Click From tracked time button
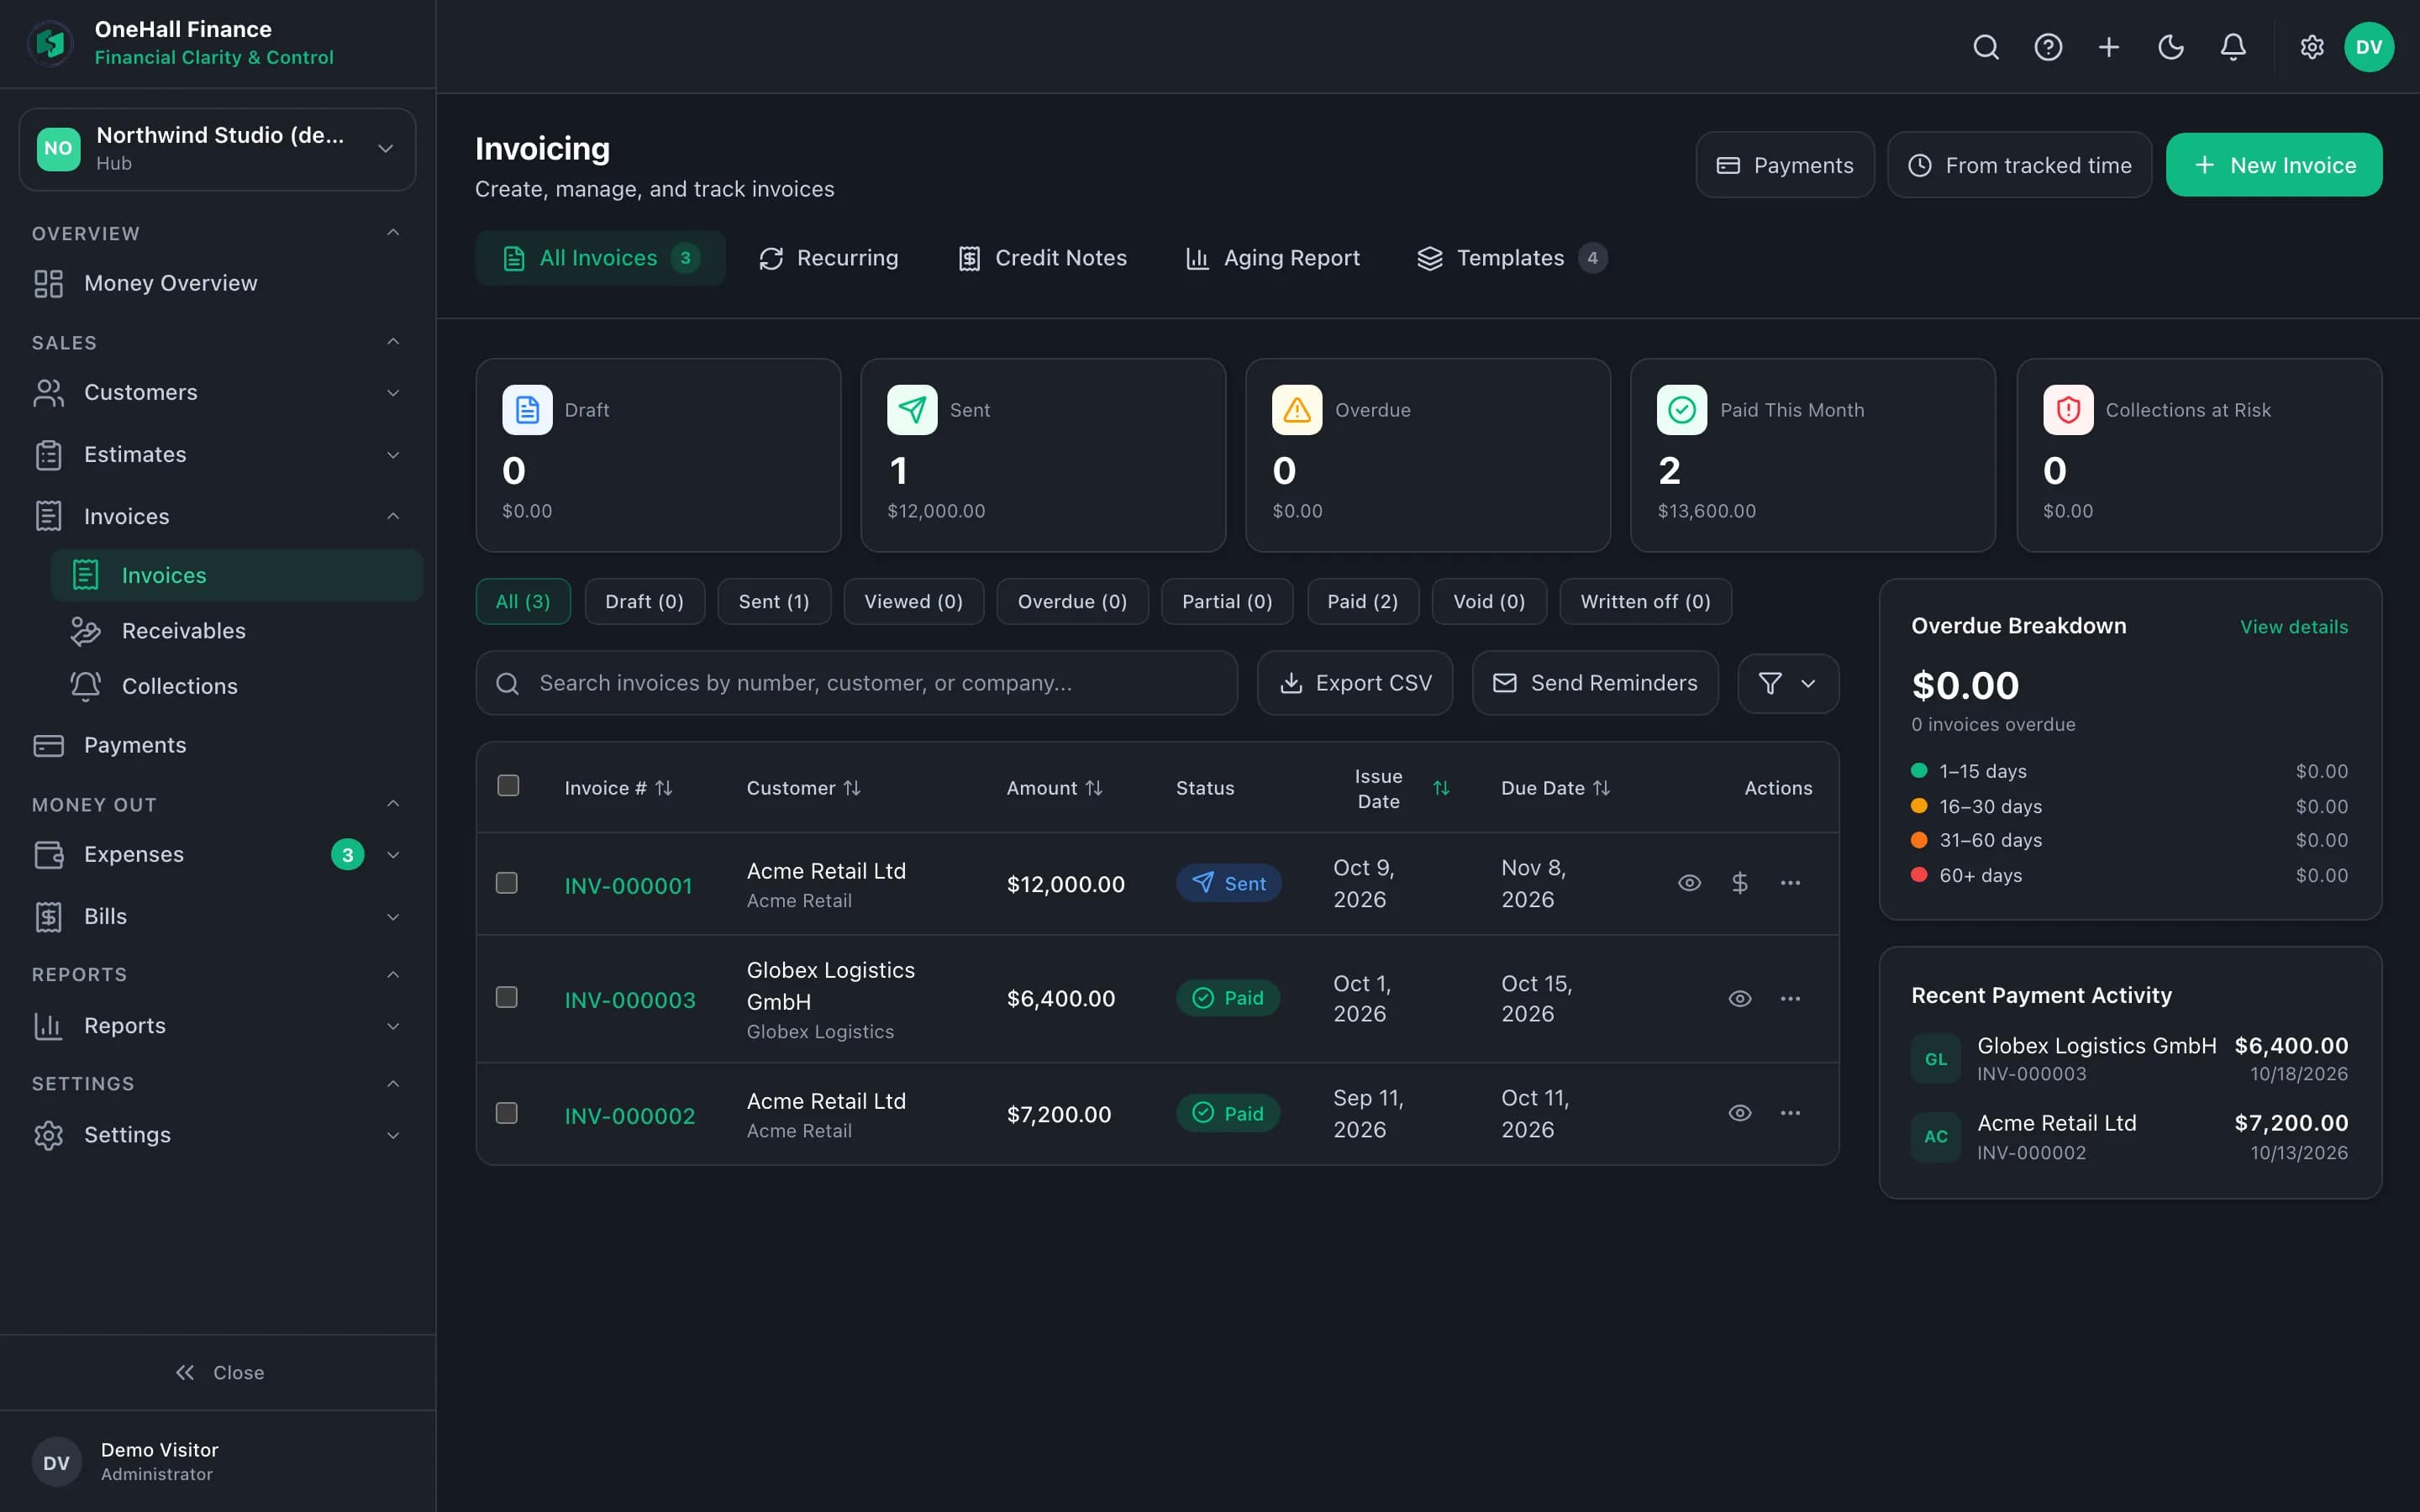Viewport: 2420px width, 1512px height. click(x=2019, y=165)
